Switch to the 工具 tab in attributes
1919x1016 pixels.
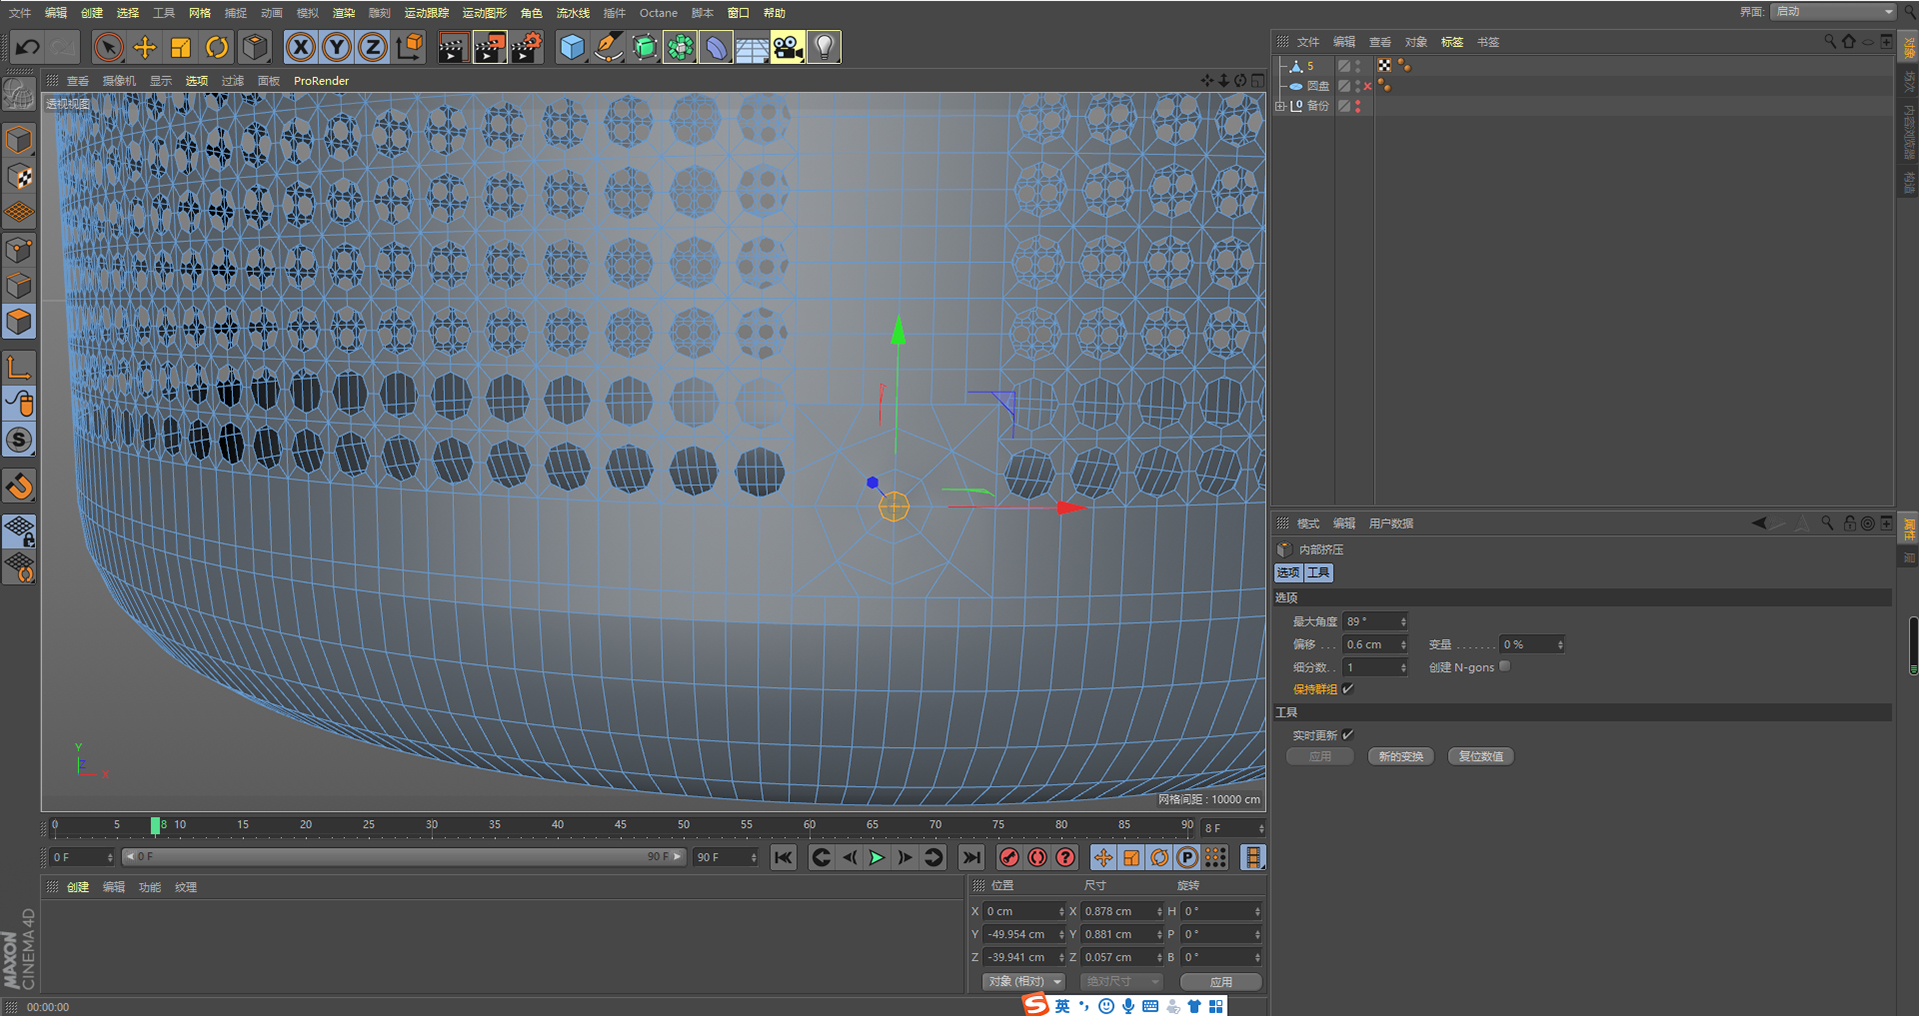(1319, 573)
